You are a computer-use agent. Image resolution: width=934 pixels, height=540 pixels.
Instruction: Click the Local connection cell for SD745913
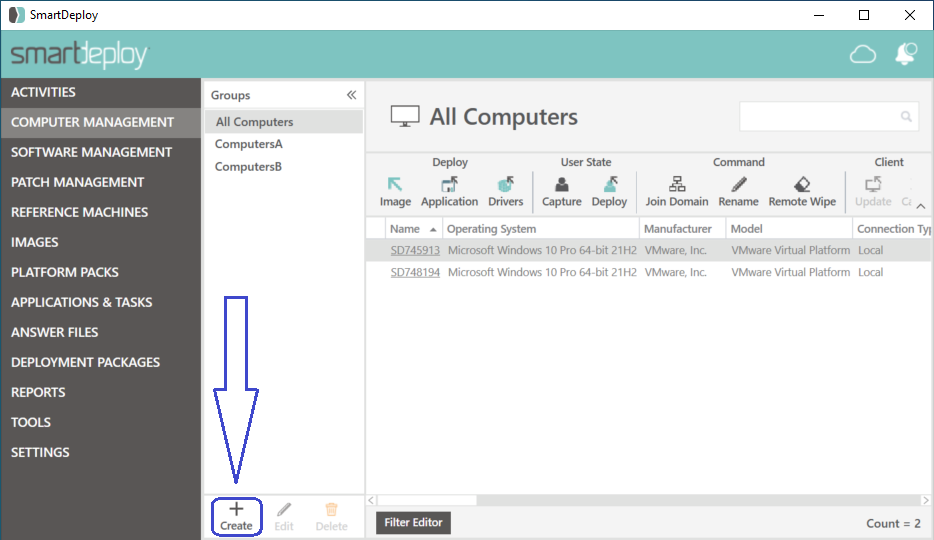pyautogui.click(x=892, y=251)
